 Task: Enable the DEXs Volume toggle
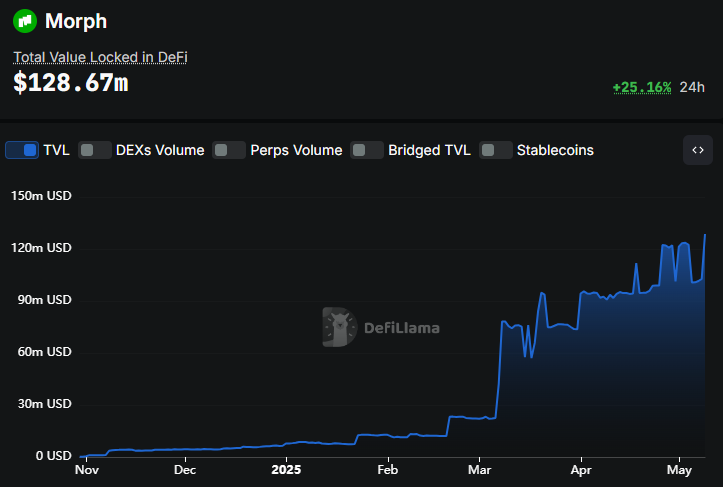point(95,150)
